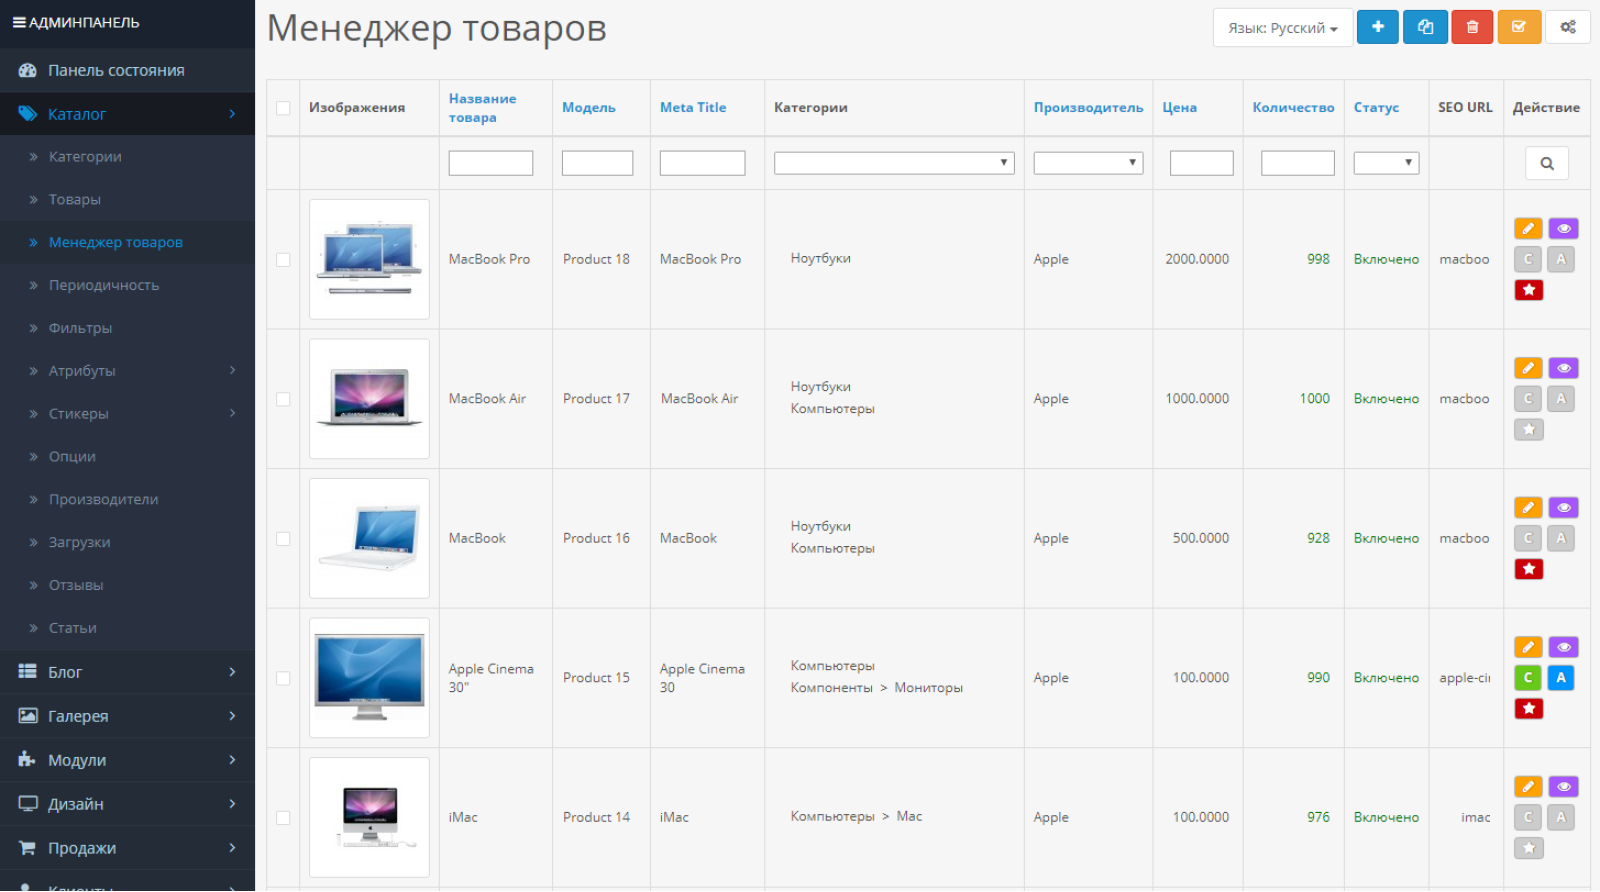Sort by Meta Title column
1600x892 pixels.
[693, 108]
